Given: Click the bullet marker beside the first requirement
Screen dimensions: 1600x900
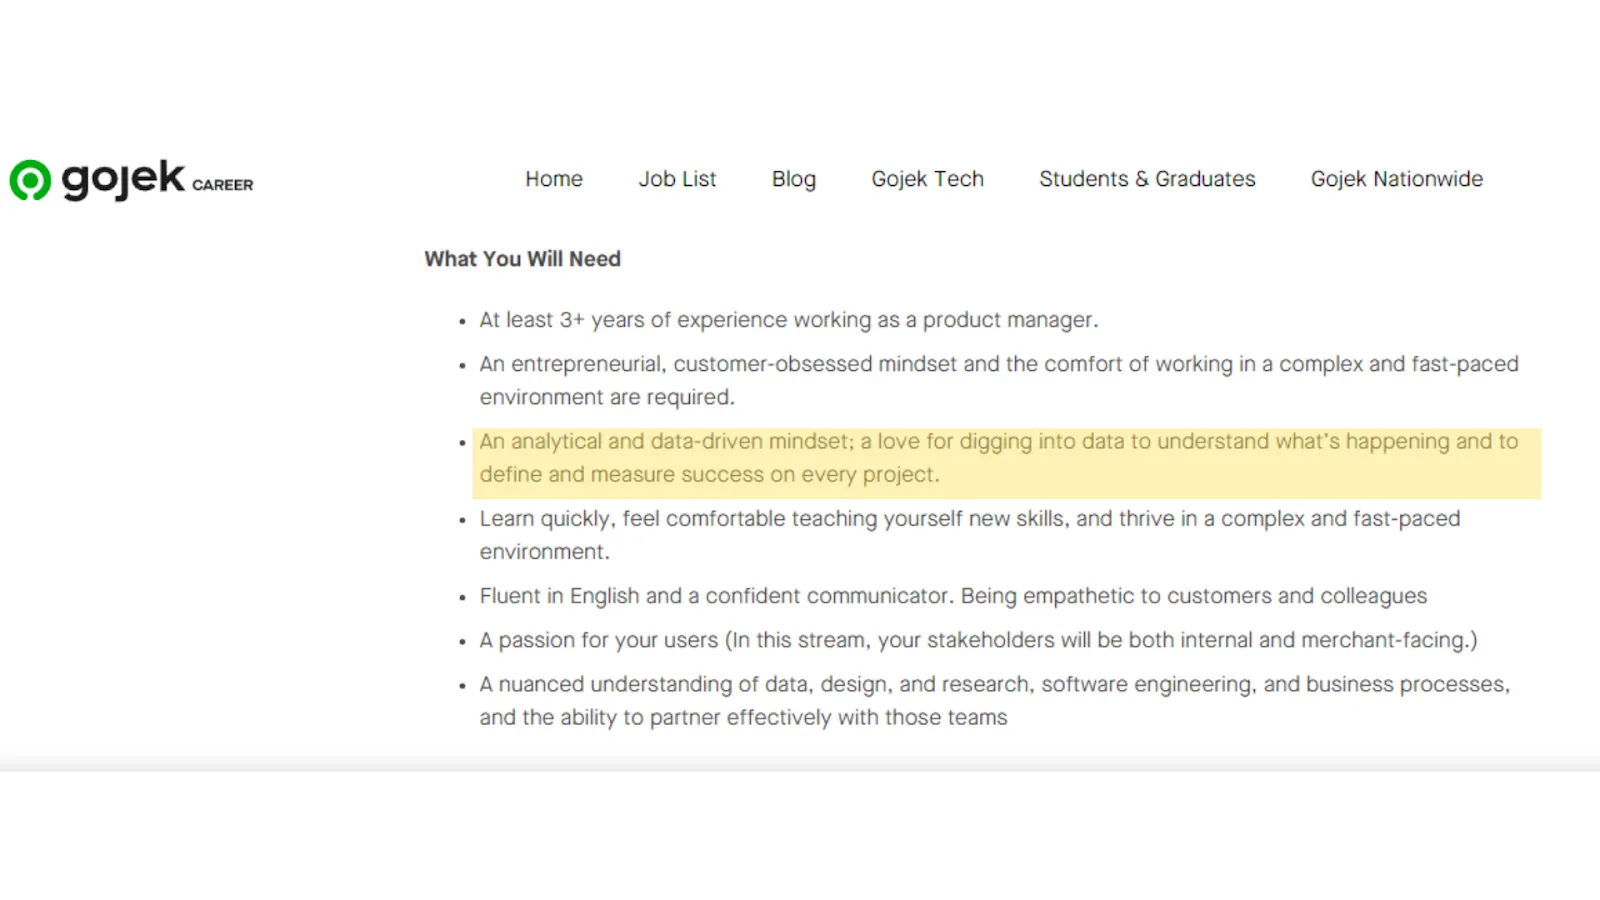Looking at the screenshot, I should click(462, 321).
